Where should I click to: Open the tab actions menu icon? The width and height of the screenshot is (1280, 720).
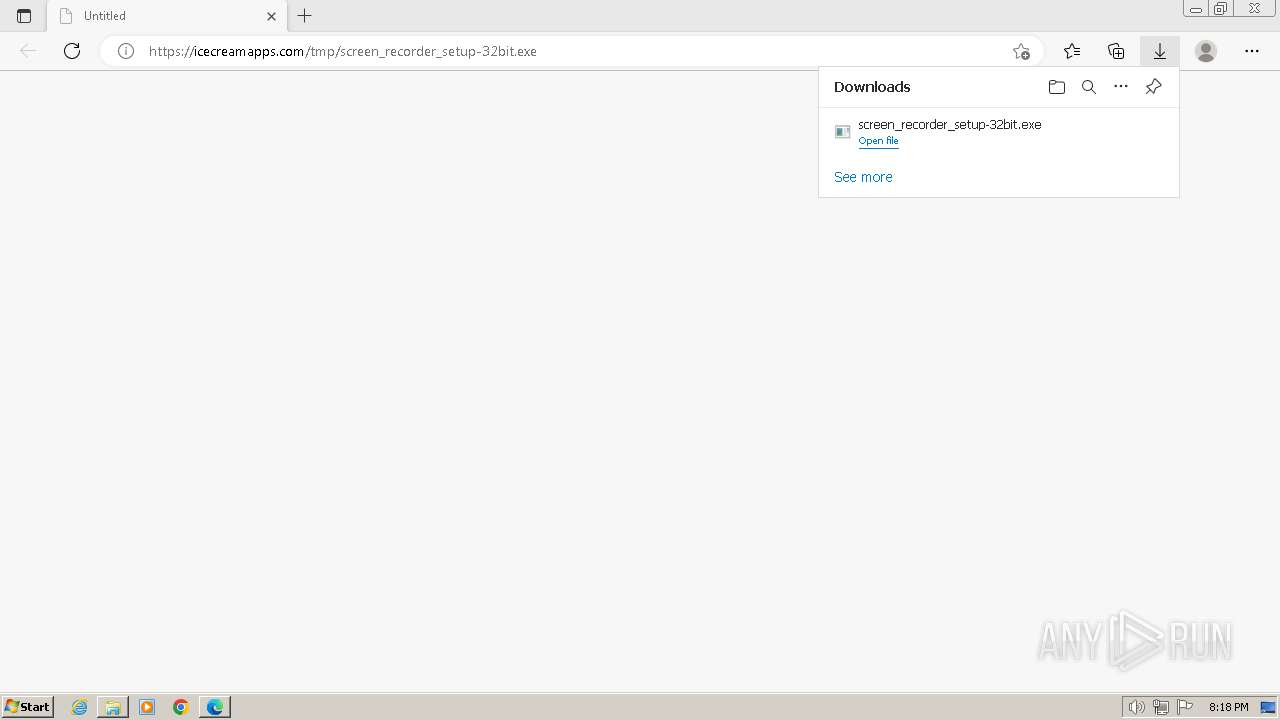pyautogui.click(x=24, y=16)
